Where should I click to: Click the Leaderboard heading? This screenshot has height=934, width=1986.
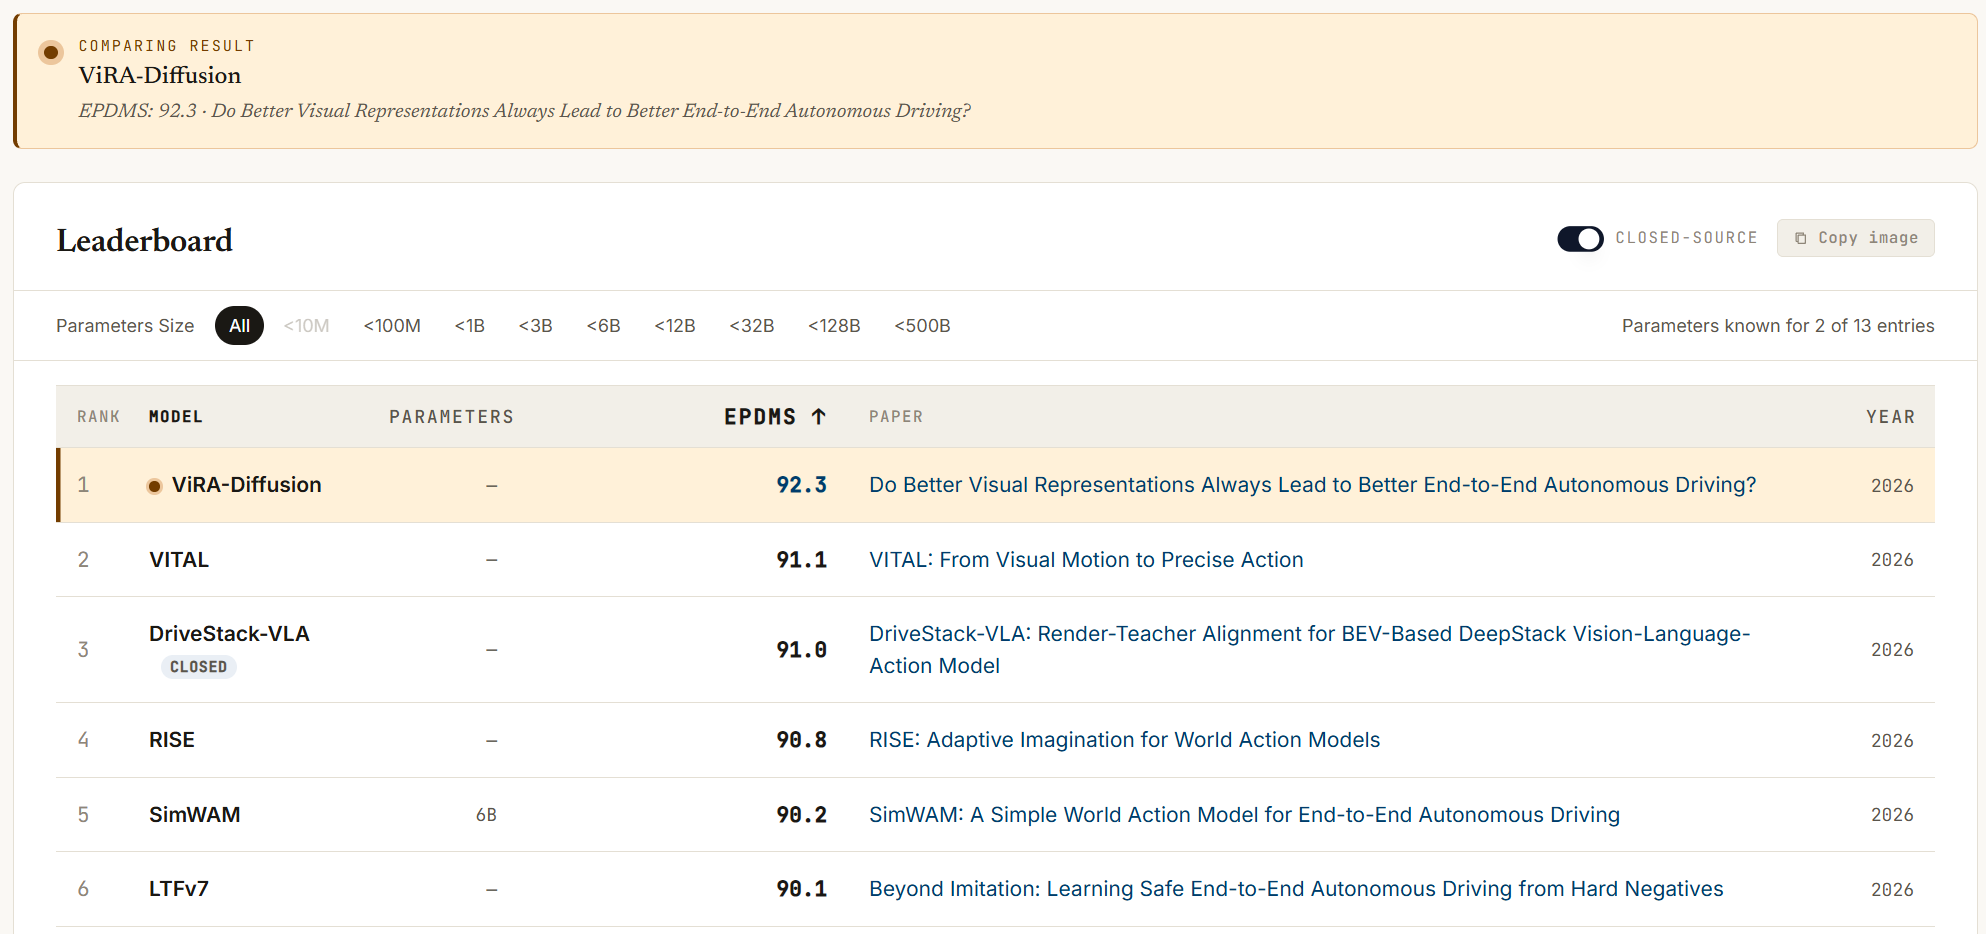pos(144,240)
